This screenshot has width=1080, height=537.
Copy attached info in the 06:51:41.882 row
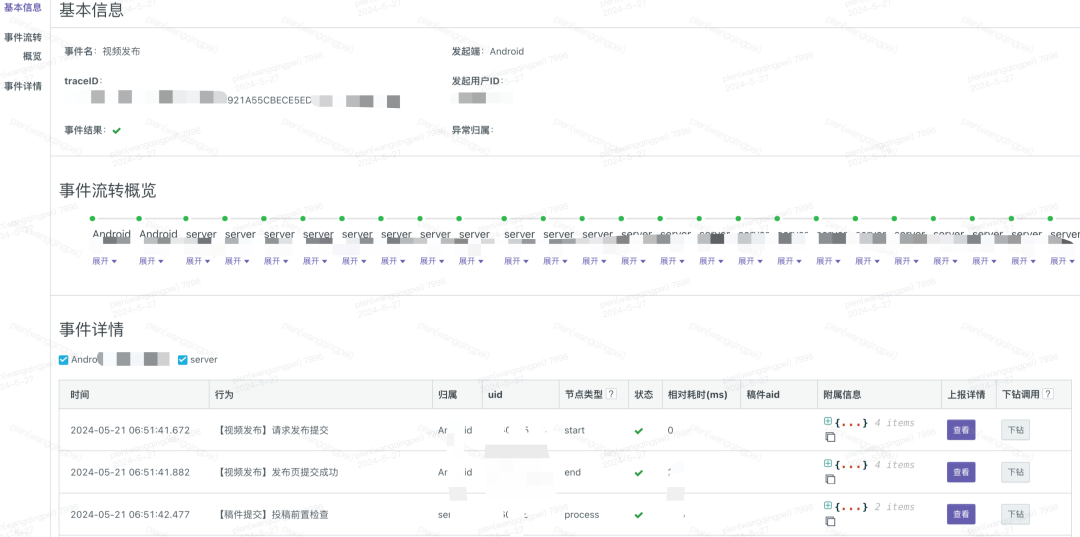point(830,479)
